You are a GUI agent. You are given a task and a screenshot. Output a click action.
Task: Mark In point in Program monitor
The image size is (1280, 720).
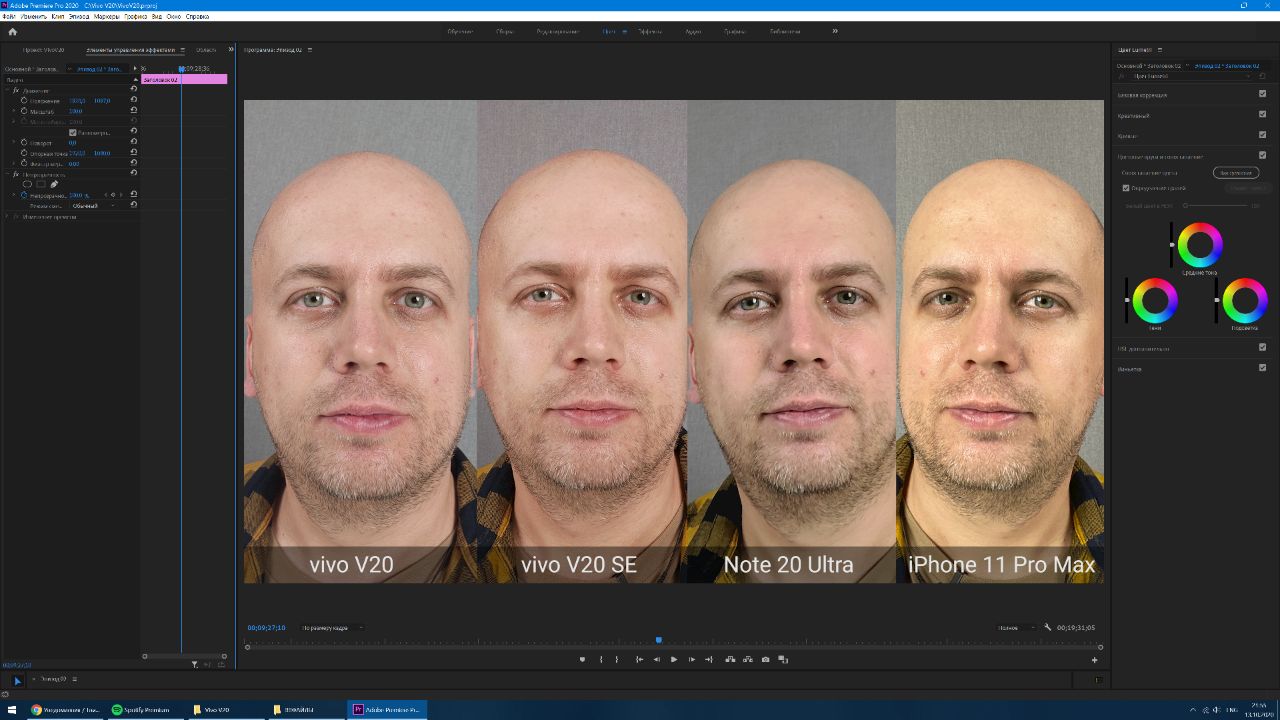coord(600,659)
